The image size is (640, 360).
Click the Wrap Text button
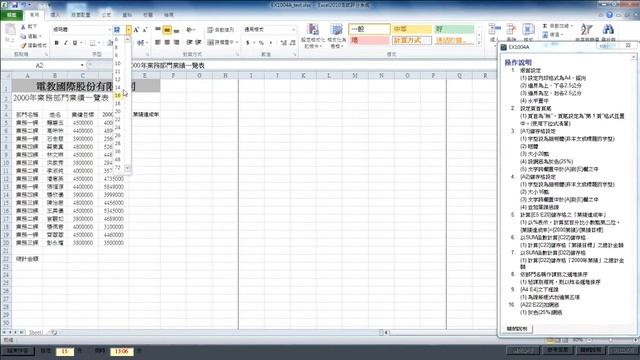click(x=220, y=30)
